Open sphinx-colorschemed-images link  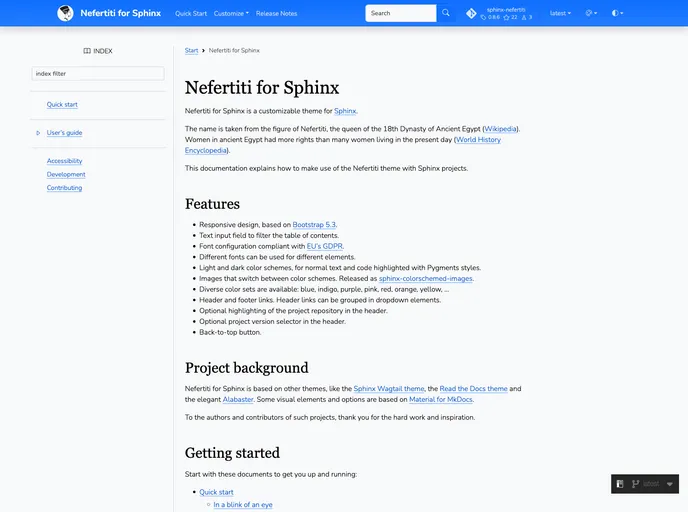coord(426,279)
